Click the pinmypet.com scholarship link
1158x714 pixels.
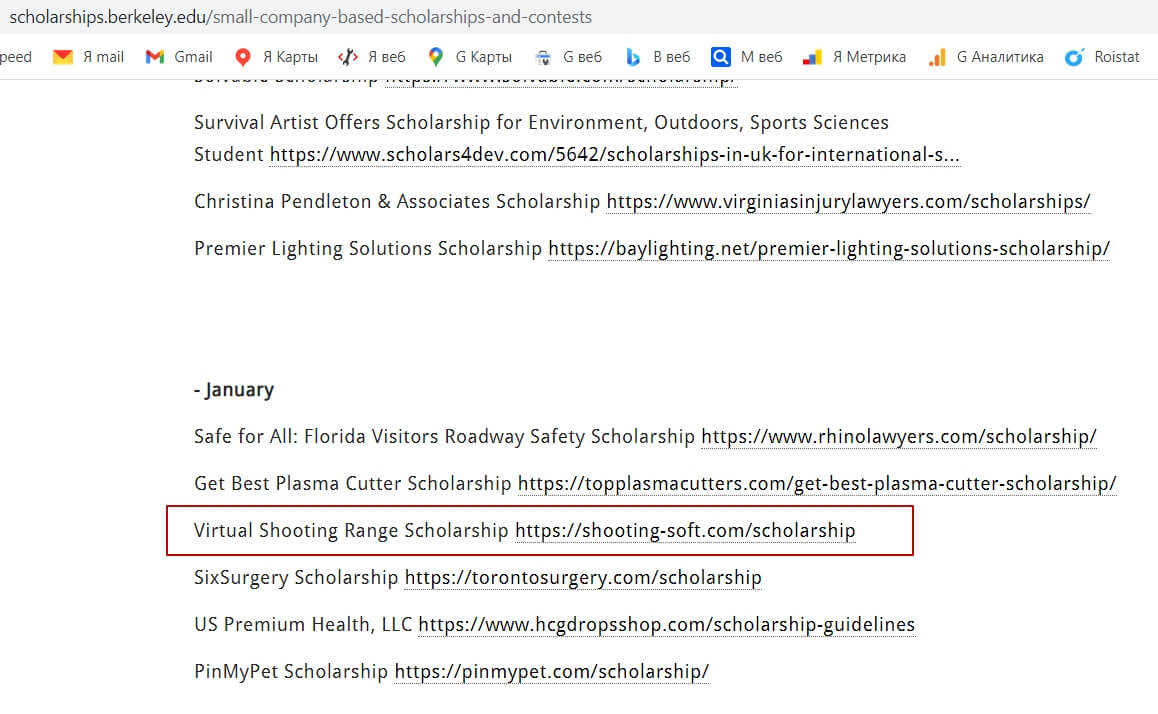click(551, 672)
